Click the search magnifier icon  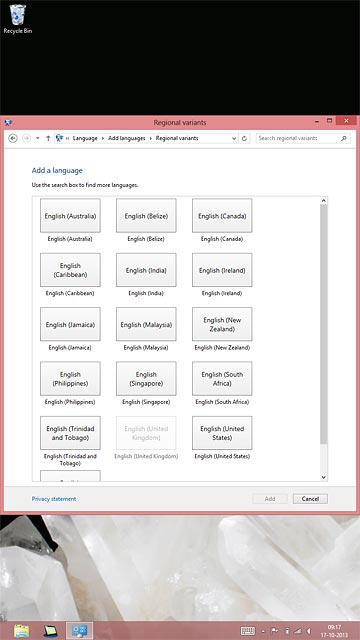344,138
